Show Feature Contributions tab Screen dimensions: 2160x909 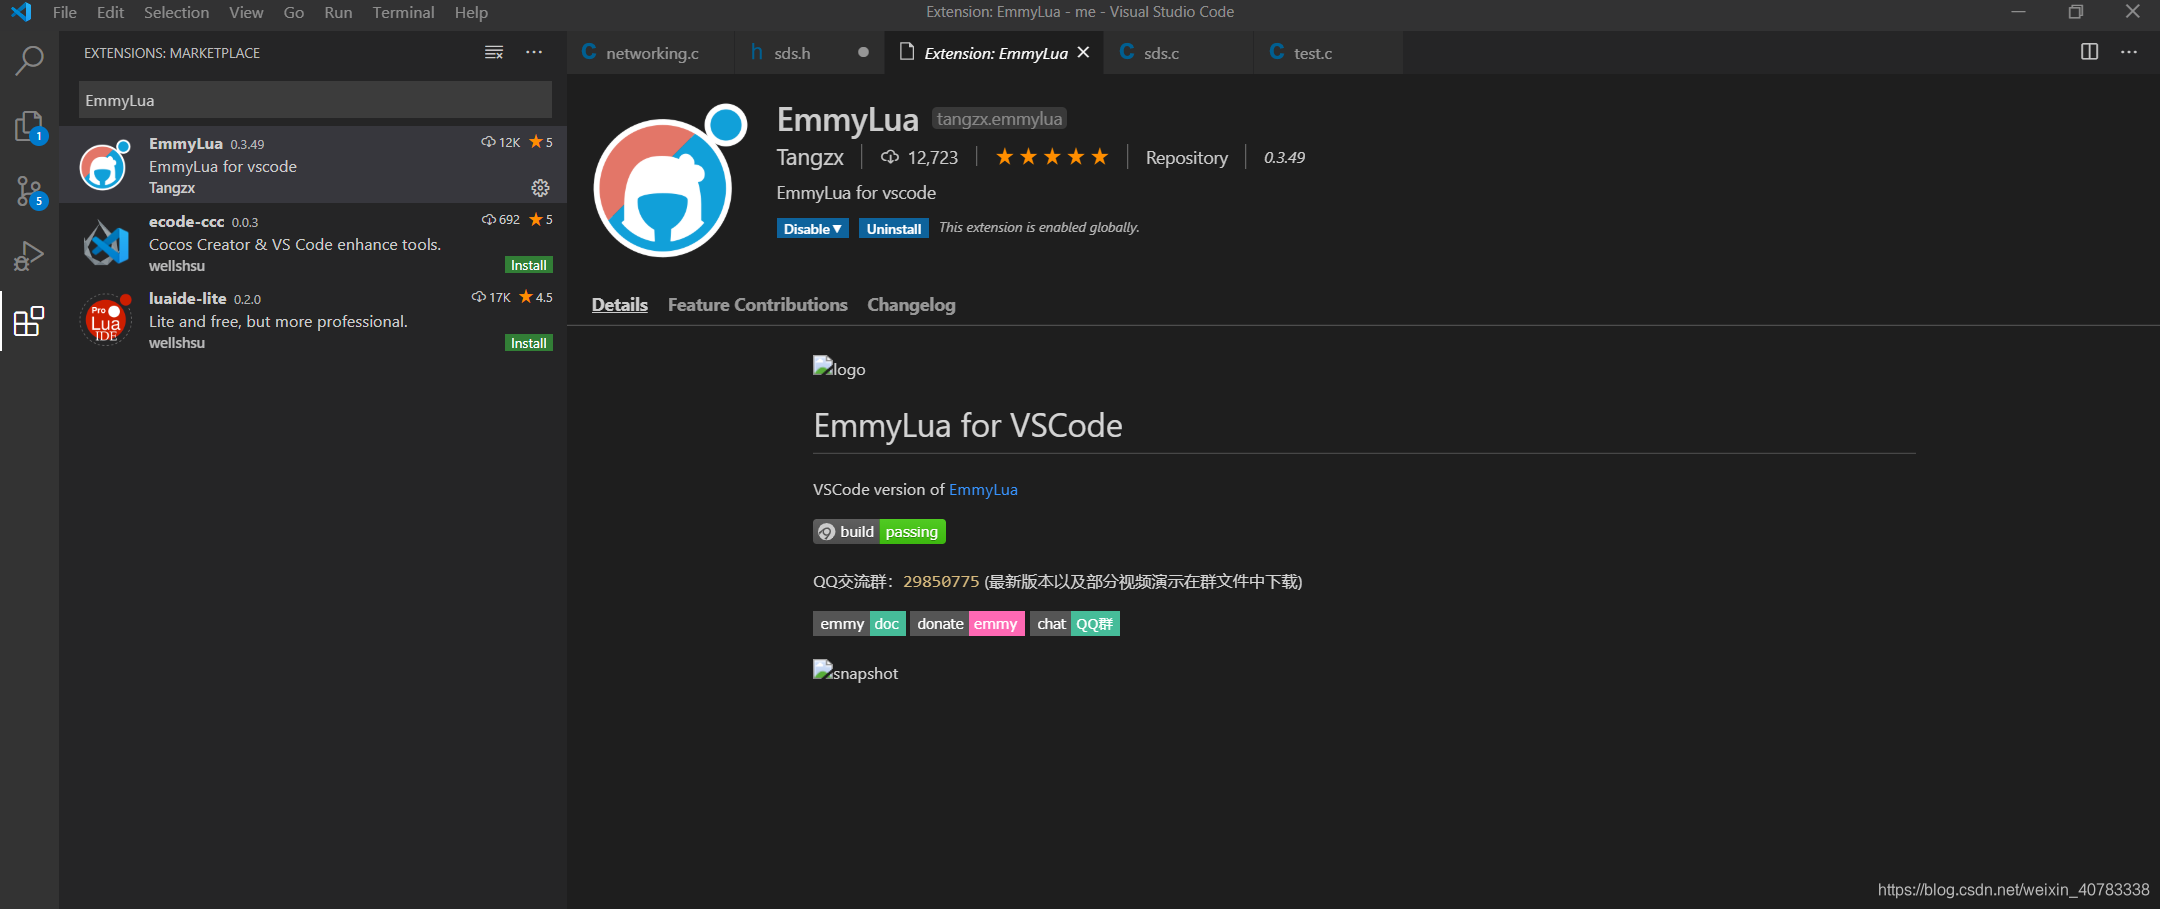click(757, 305)
